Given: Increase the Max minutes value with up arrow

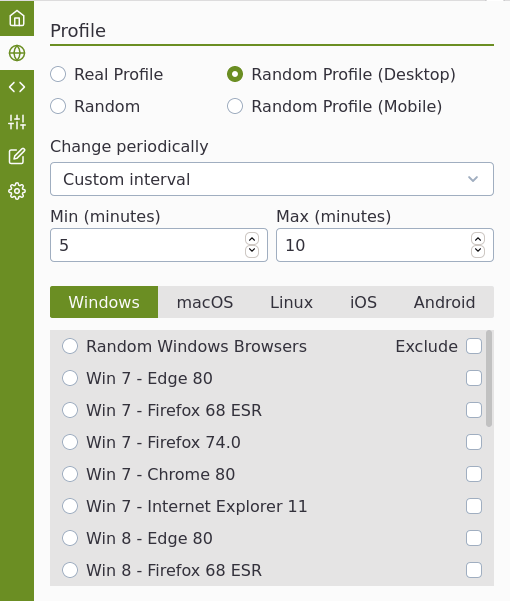Looking at the screenshot, I should click(x=478, y=239).
